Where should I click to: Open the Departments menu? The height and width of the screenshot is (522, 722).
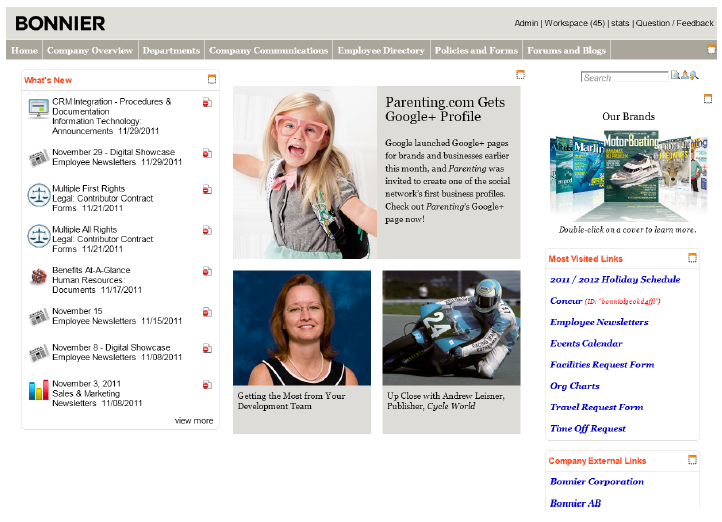click(x=171, y=50)
